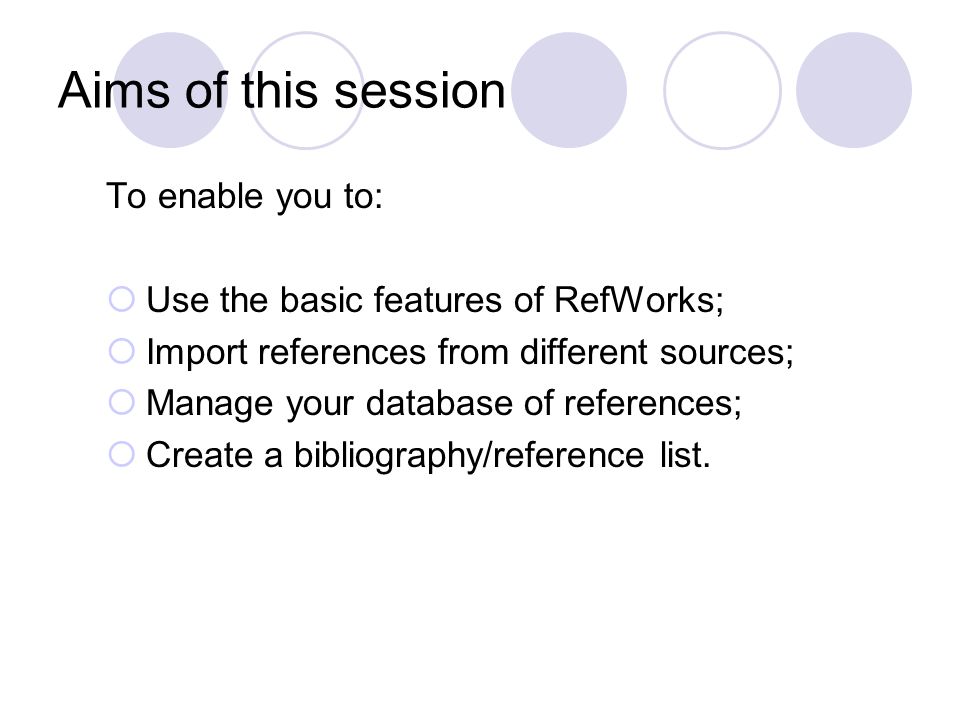The width and height of the screenshot is (960, 720).
Task: Click the bullet beside 'Import references'
Action: 121,351
